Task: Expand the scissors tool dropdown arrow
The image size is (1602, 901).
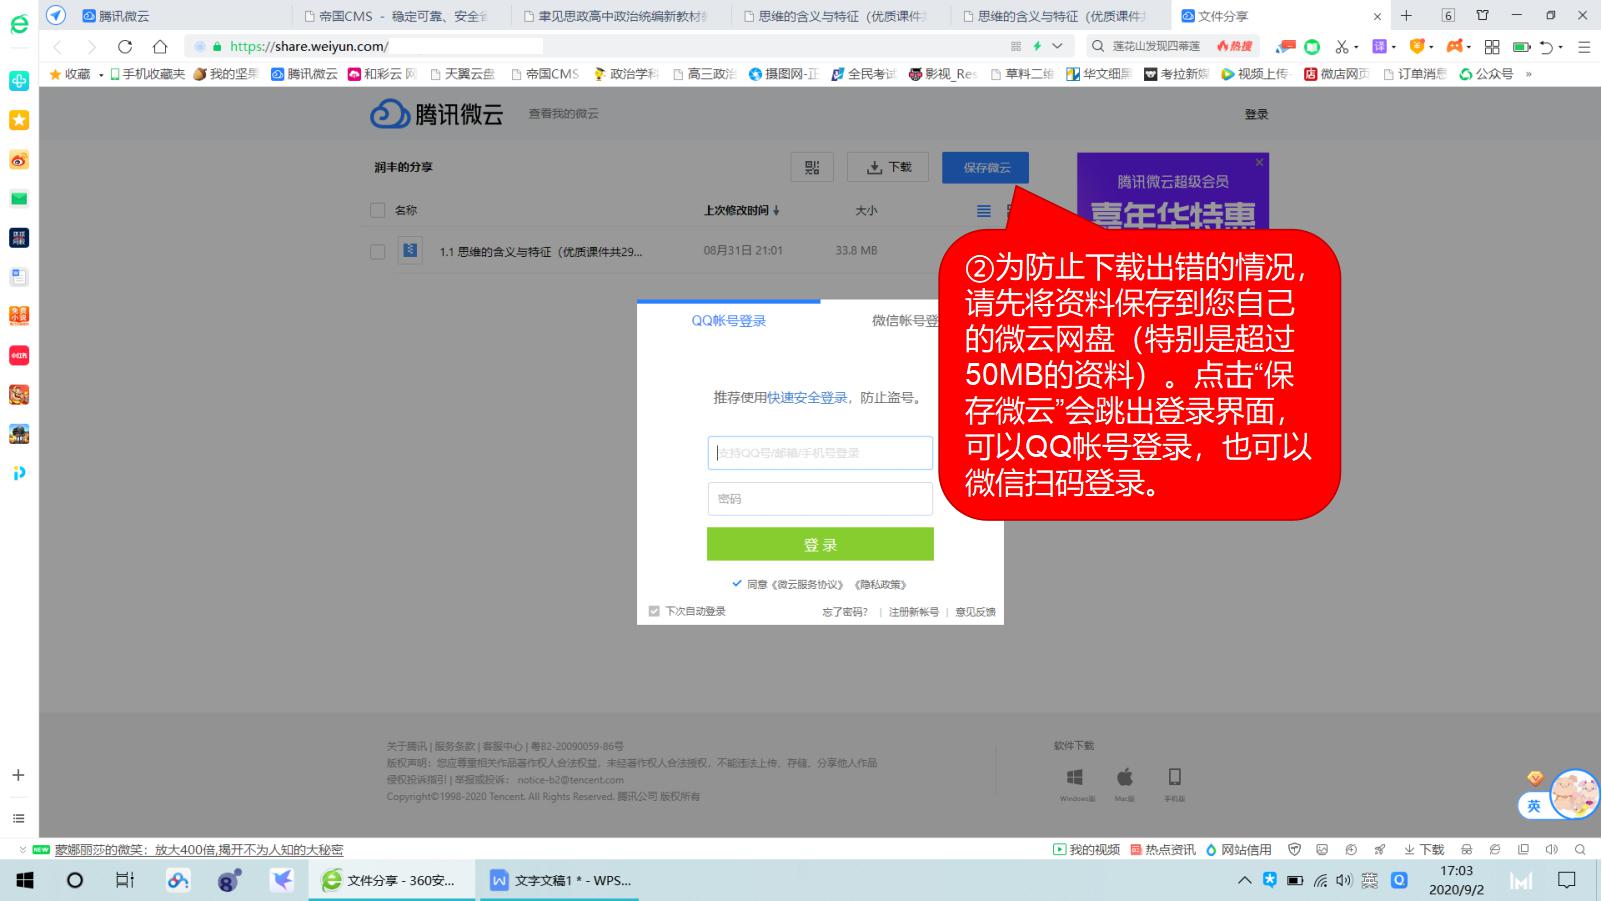Action: (1356, 47)
